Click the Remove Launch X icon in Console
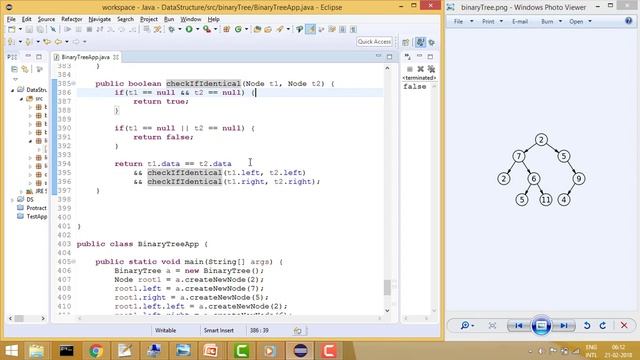Screen dimensions: 640x360 coord(420,69)
